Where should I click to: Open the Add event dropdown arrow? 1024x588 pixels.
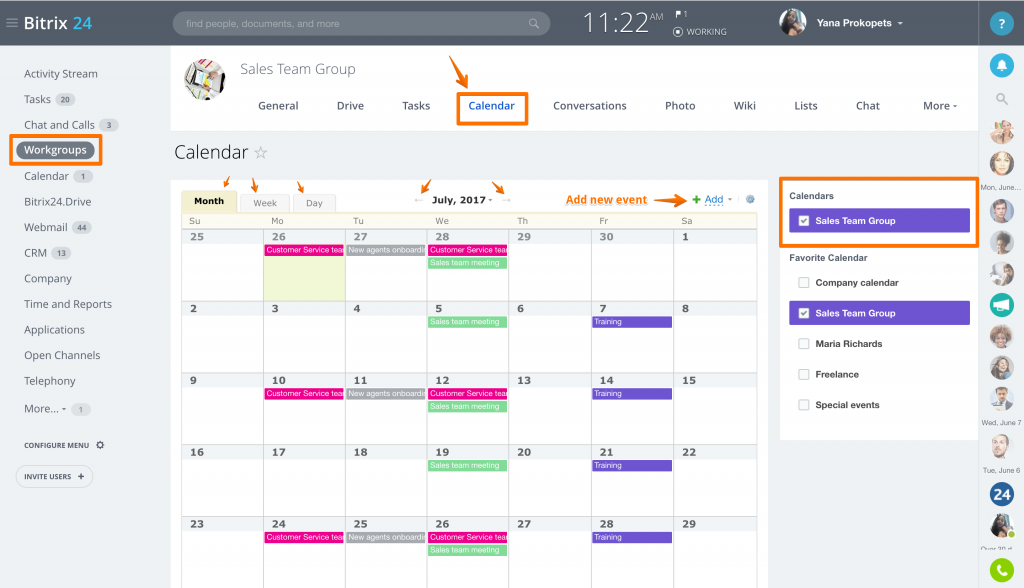coord(730,199)
